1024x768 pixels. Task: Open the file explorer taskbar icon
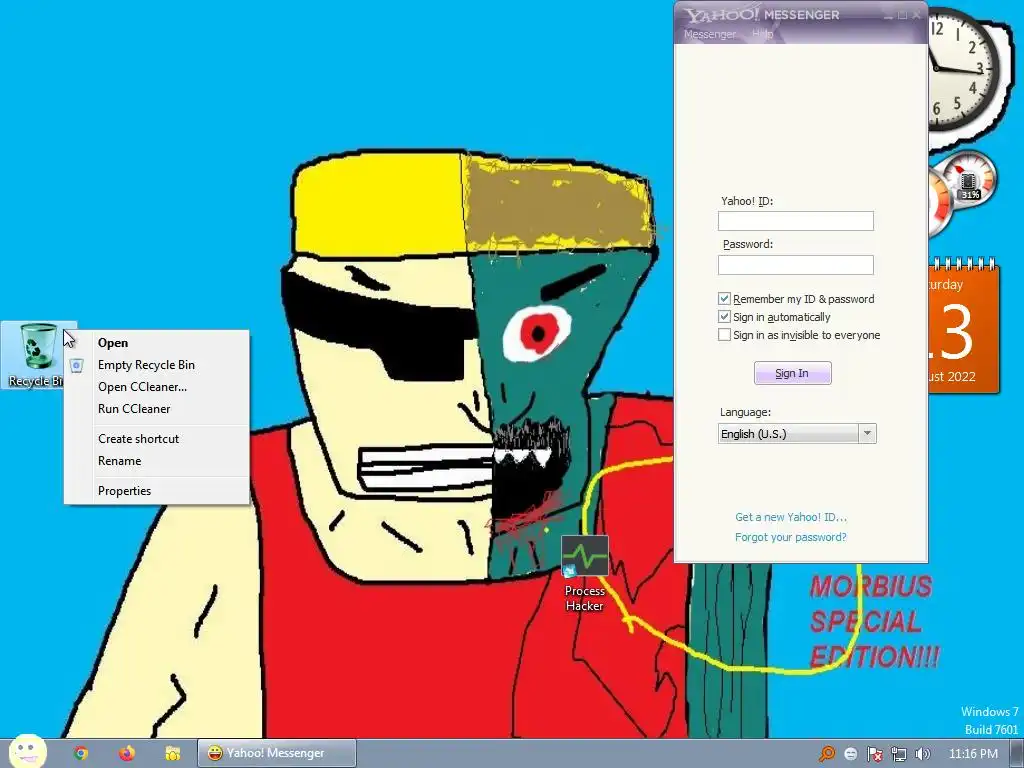coord(172,753)
